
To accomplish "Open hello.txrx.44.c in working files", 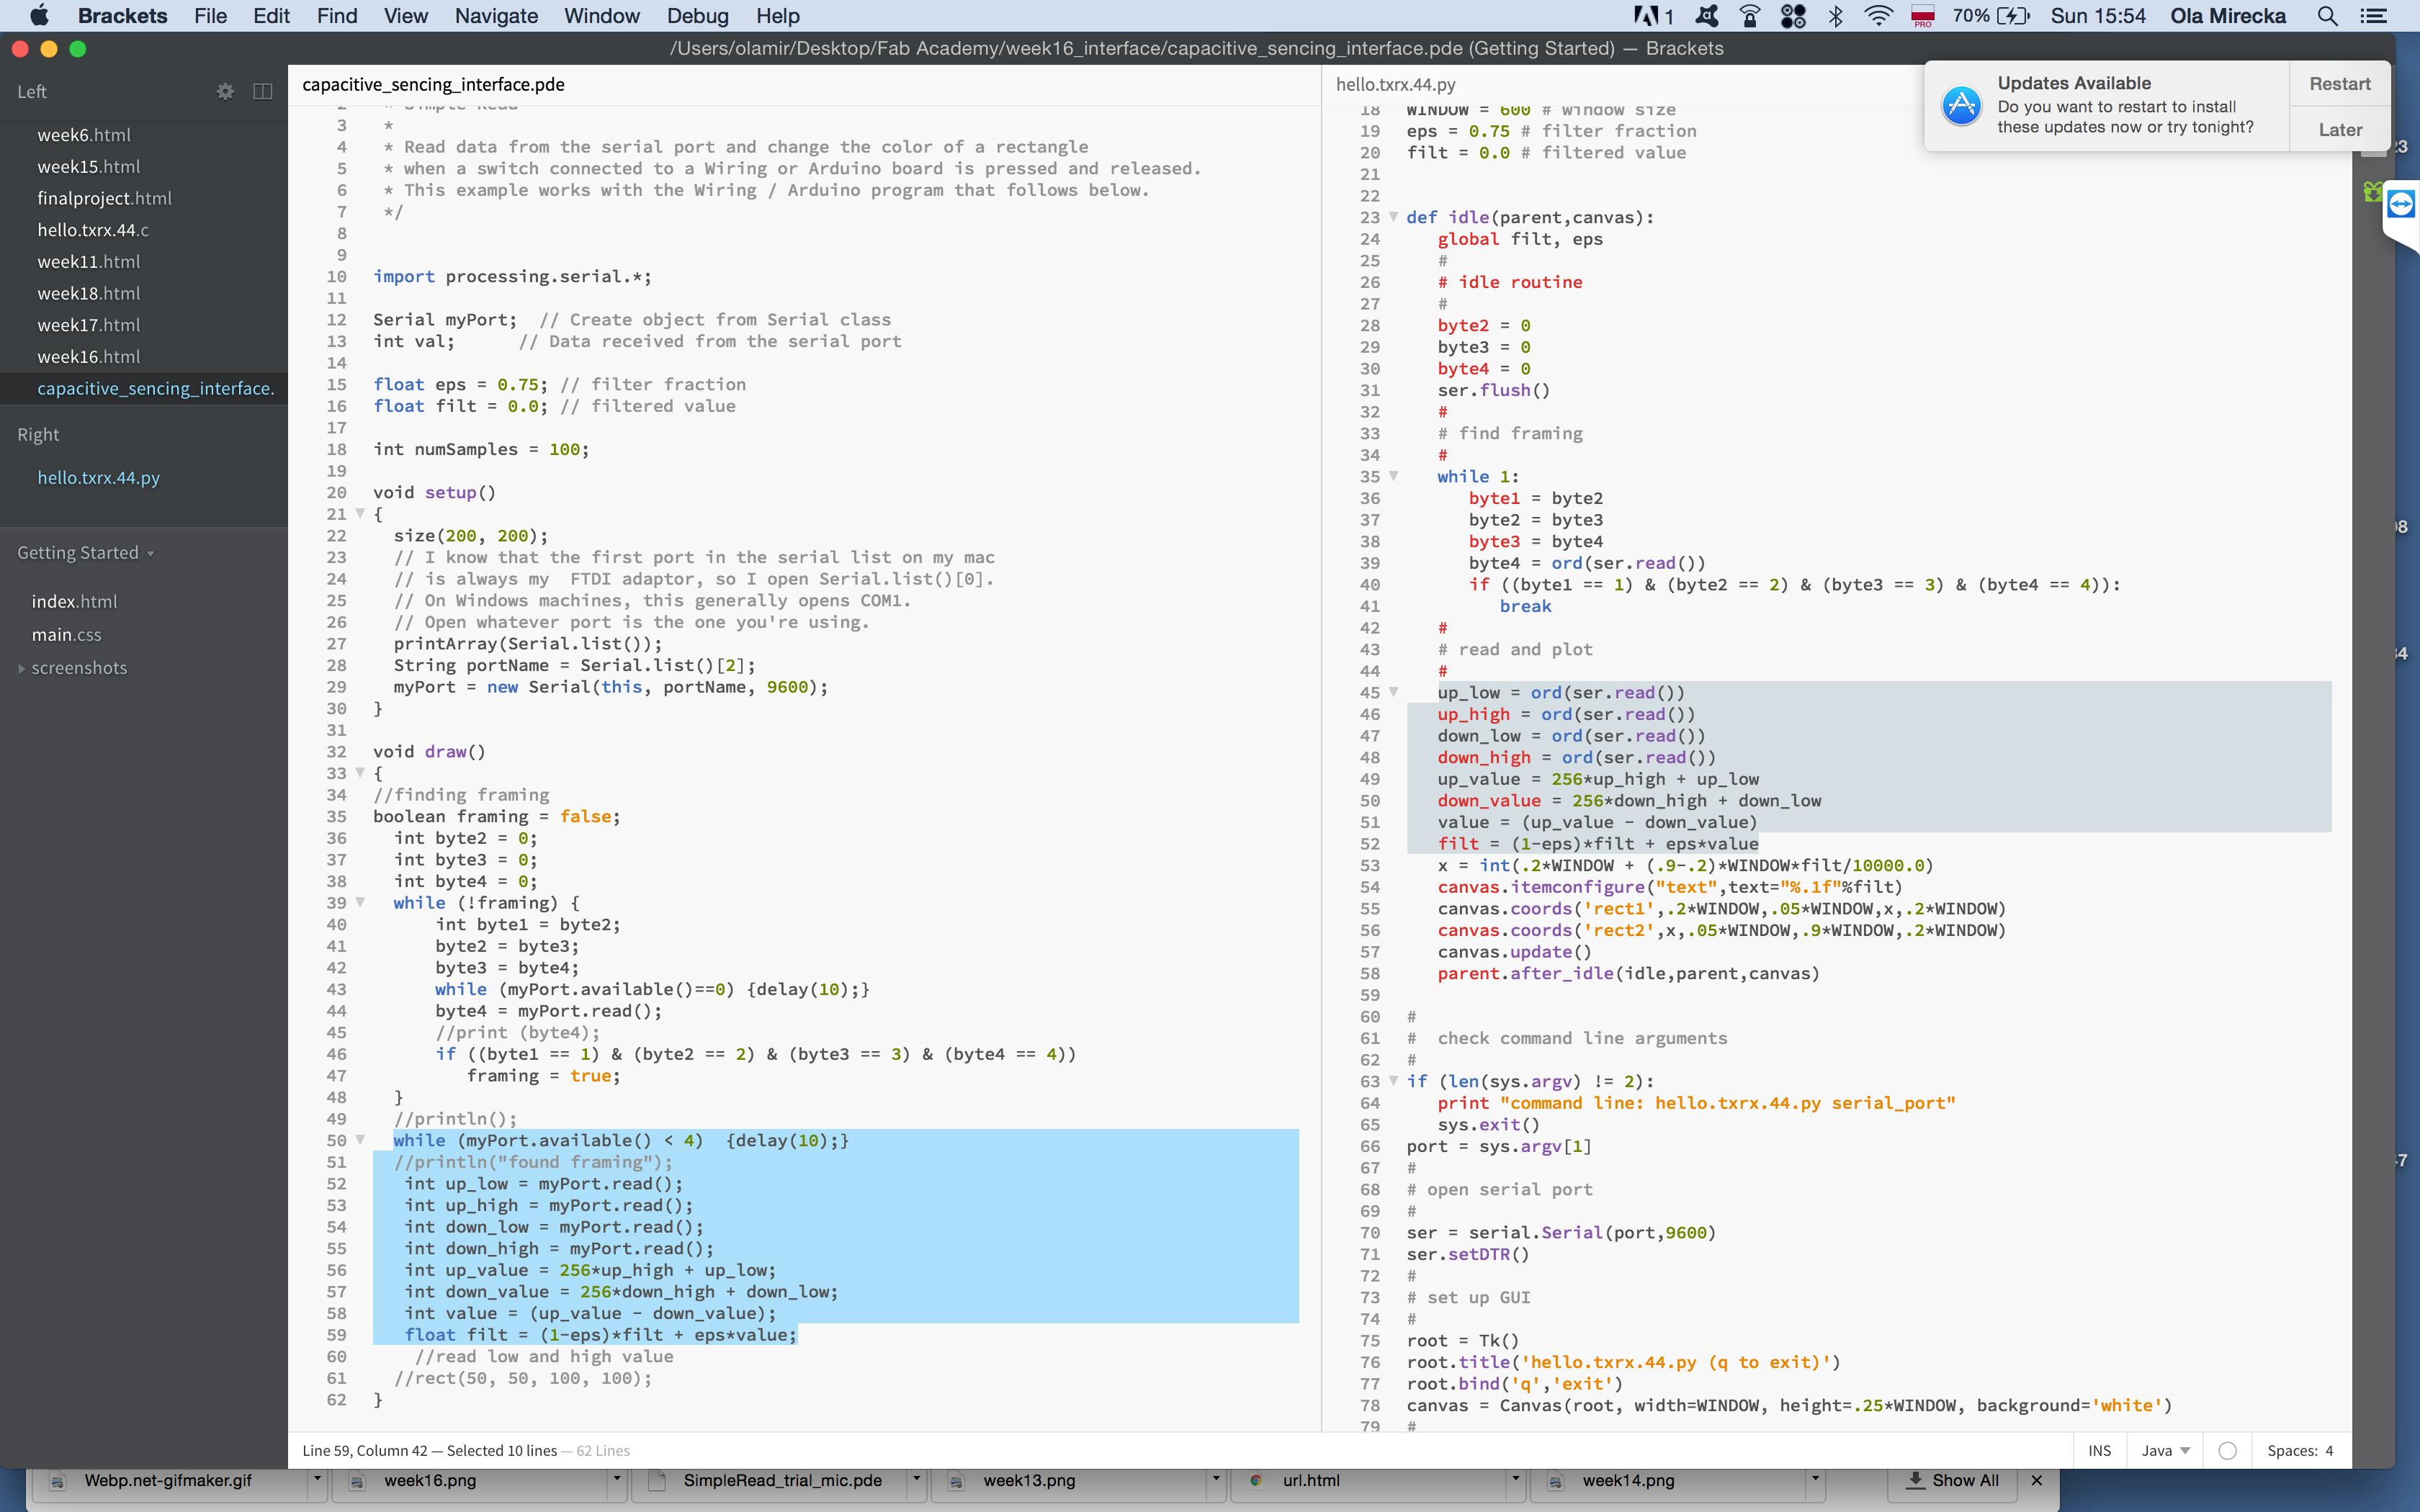I will (93, 230).
